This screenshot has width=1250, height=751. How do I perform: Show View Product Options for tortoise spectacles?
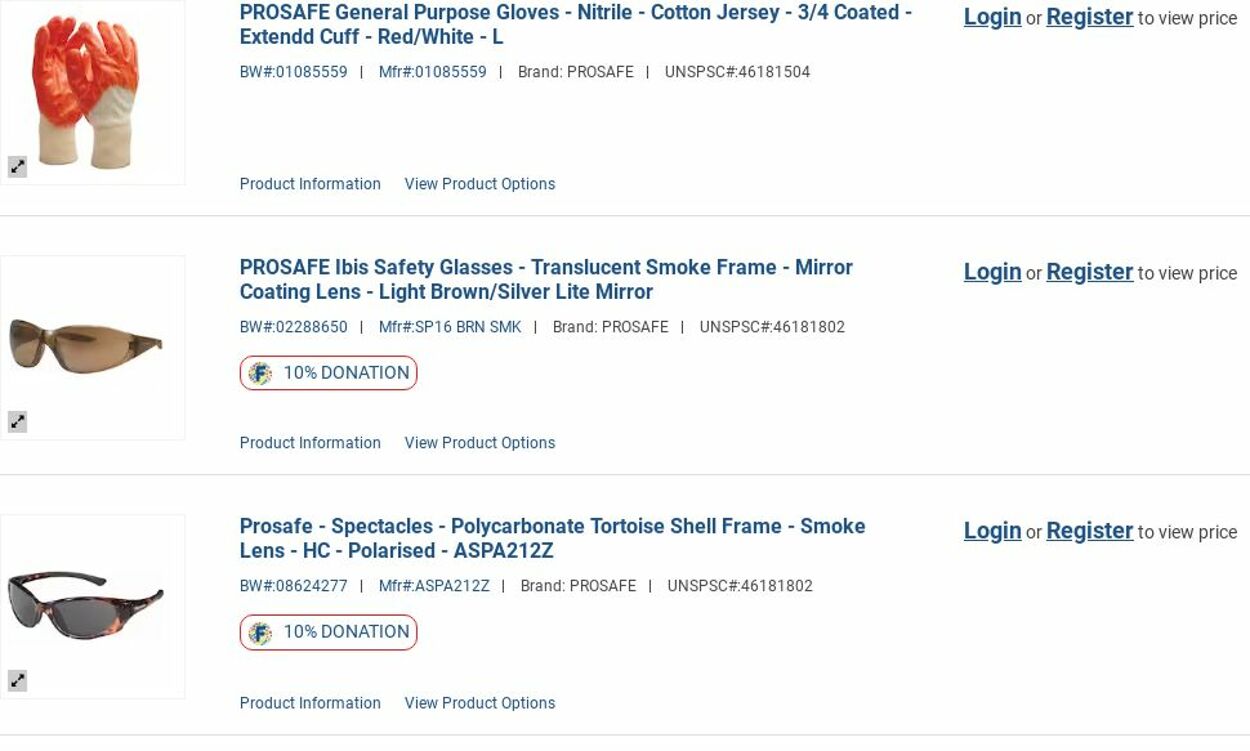(479, 703)
